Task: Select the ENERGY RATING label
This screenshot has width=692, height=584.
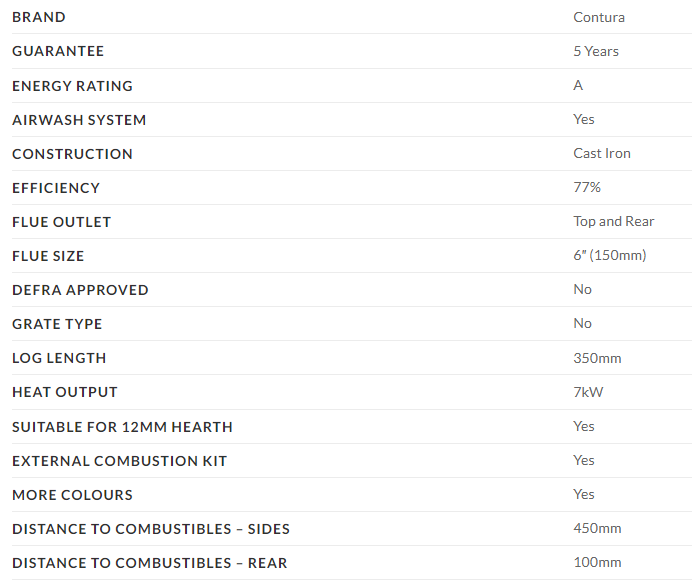Action: [x=72, y=86]
